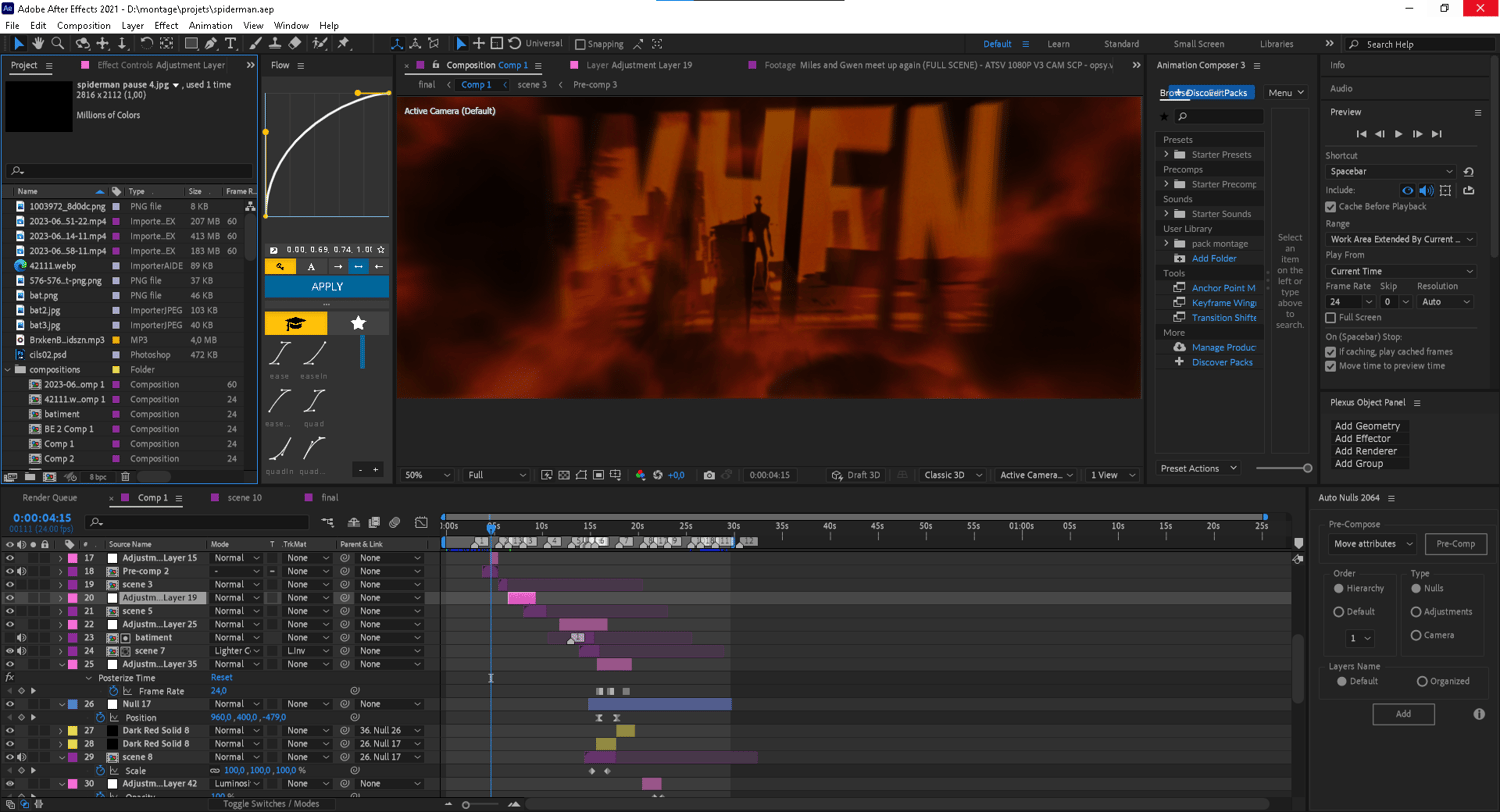The width and height of the screenshot is (1500, 812).
Task: Click the Add button in Auto Nulls
Action: pos(1403,714)
